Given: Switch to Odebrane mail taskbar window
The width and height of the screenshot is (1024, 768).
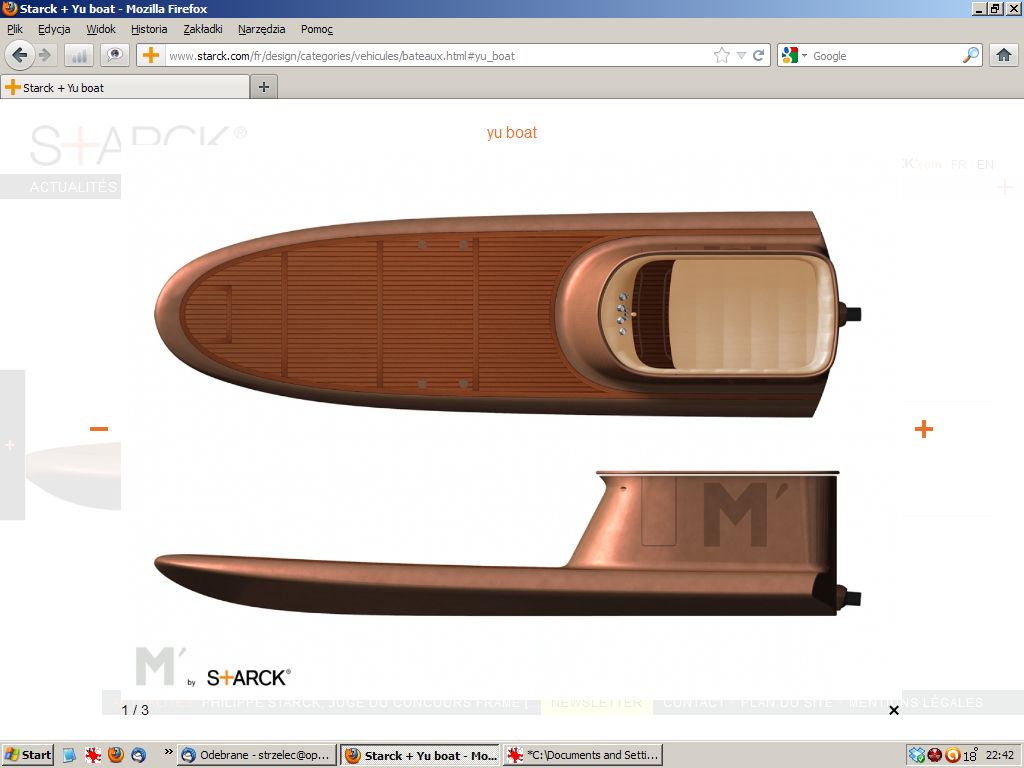Looking at the screenshot, I should (257, 755).
